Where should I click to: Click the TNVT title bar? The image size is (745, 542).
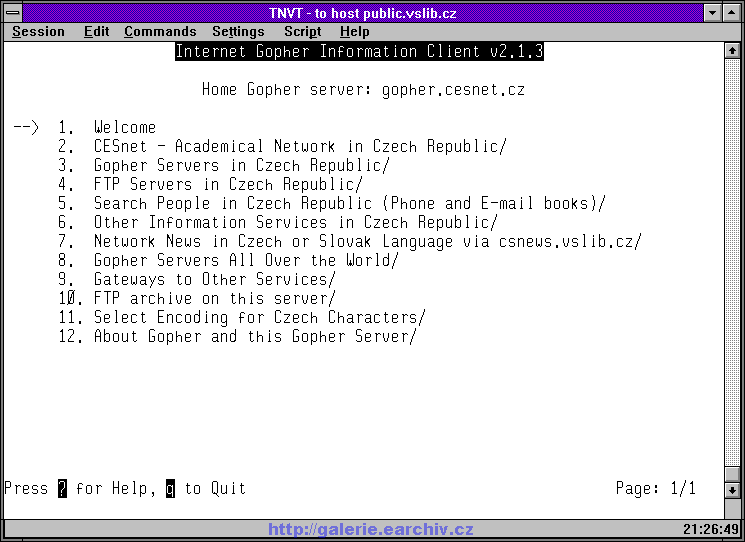click(x=363, y=12)
